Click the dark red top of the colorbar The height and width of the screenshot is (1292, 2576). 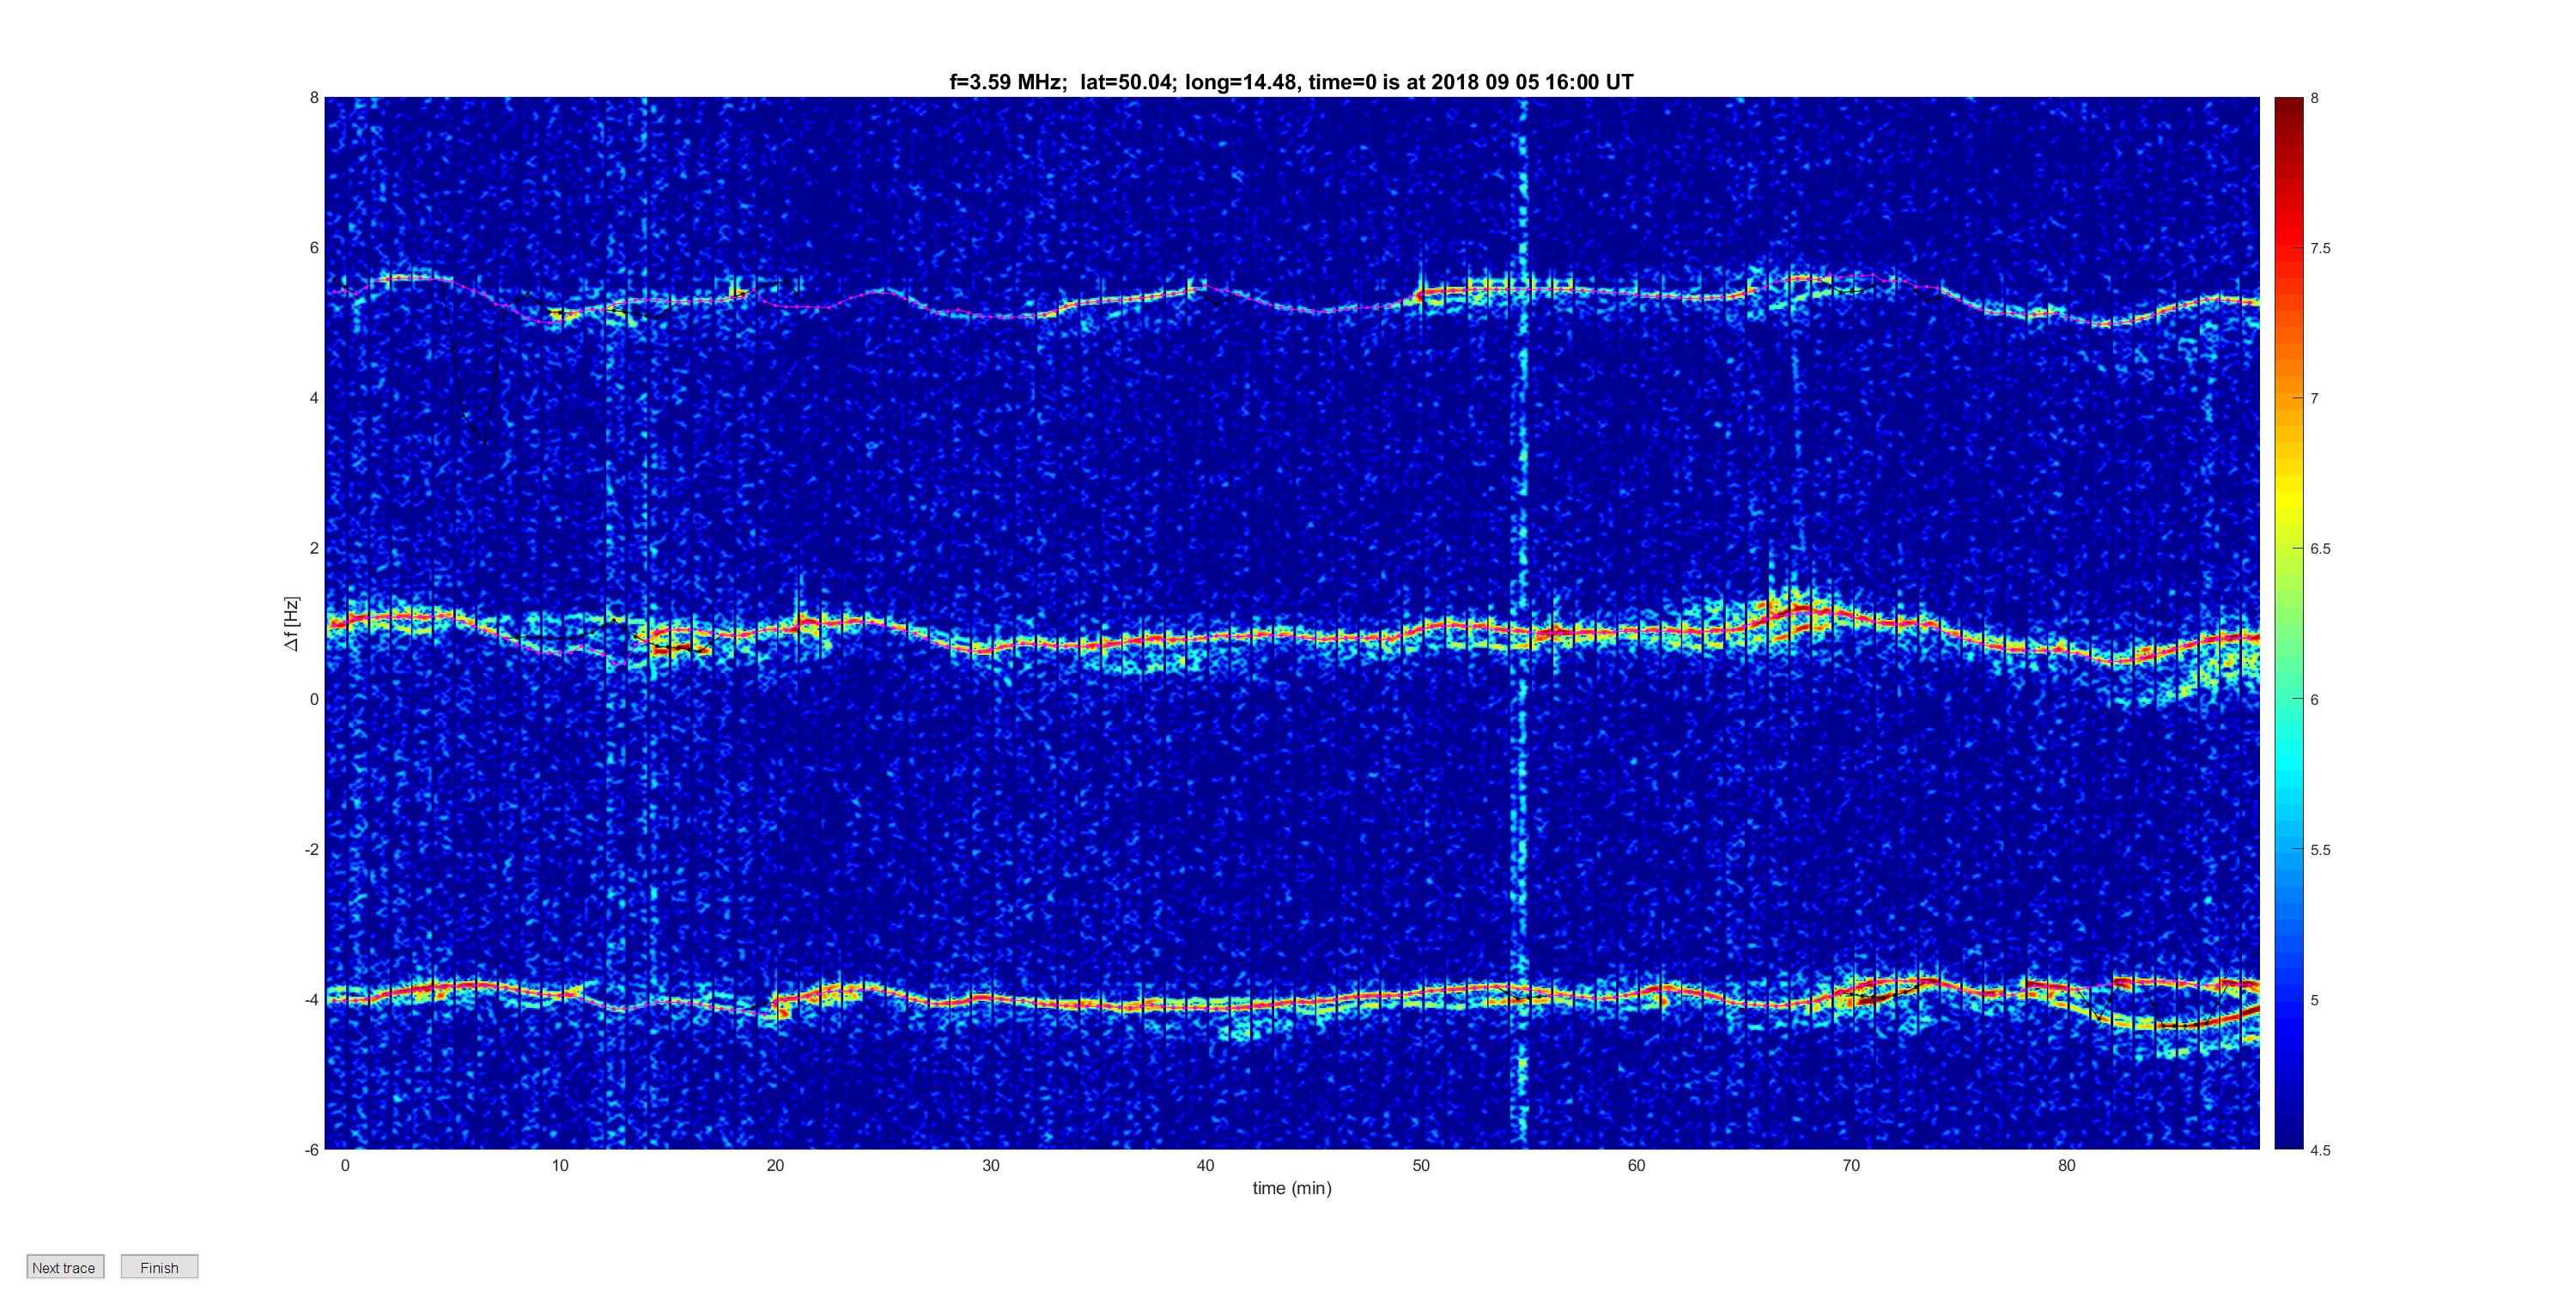2288,105
